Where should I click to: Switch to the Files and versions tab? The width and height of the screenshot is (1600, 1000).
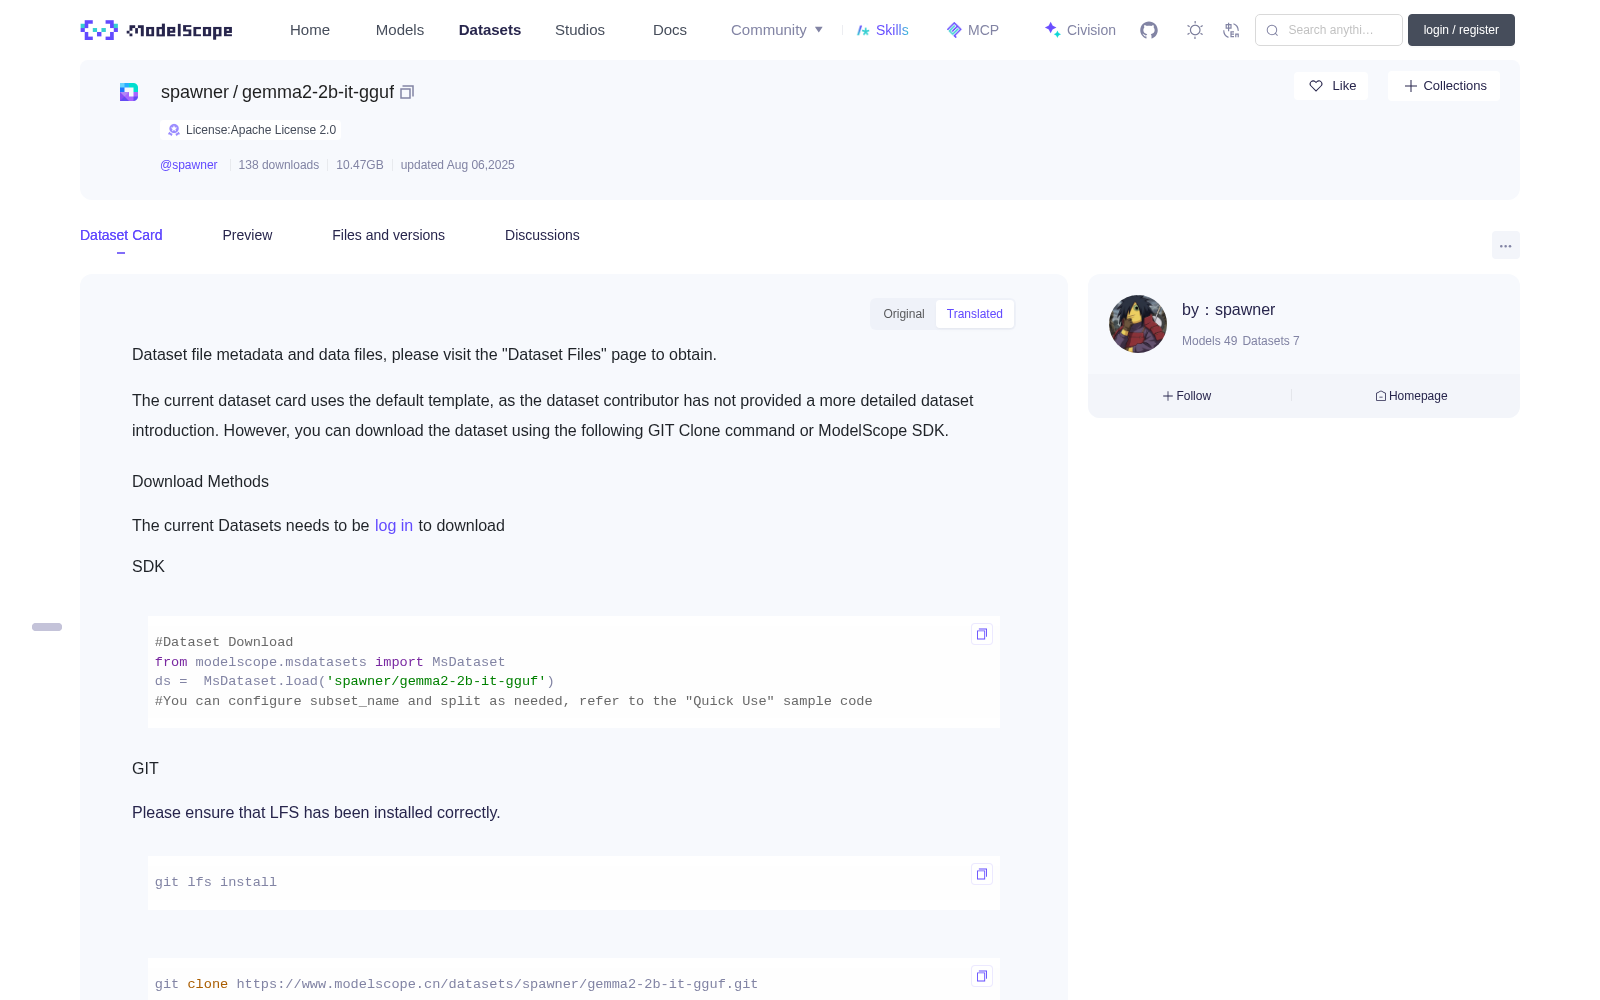tap(388, 235)
